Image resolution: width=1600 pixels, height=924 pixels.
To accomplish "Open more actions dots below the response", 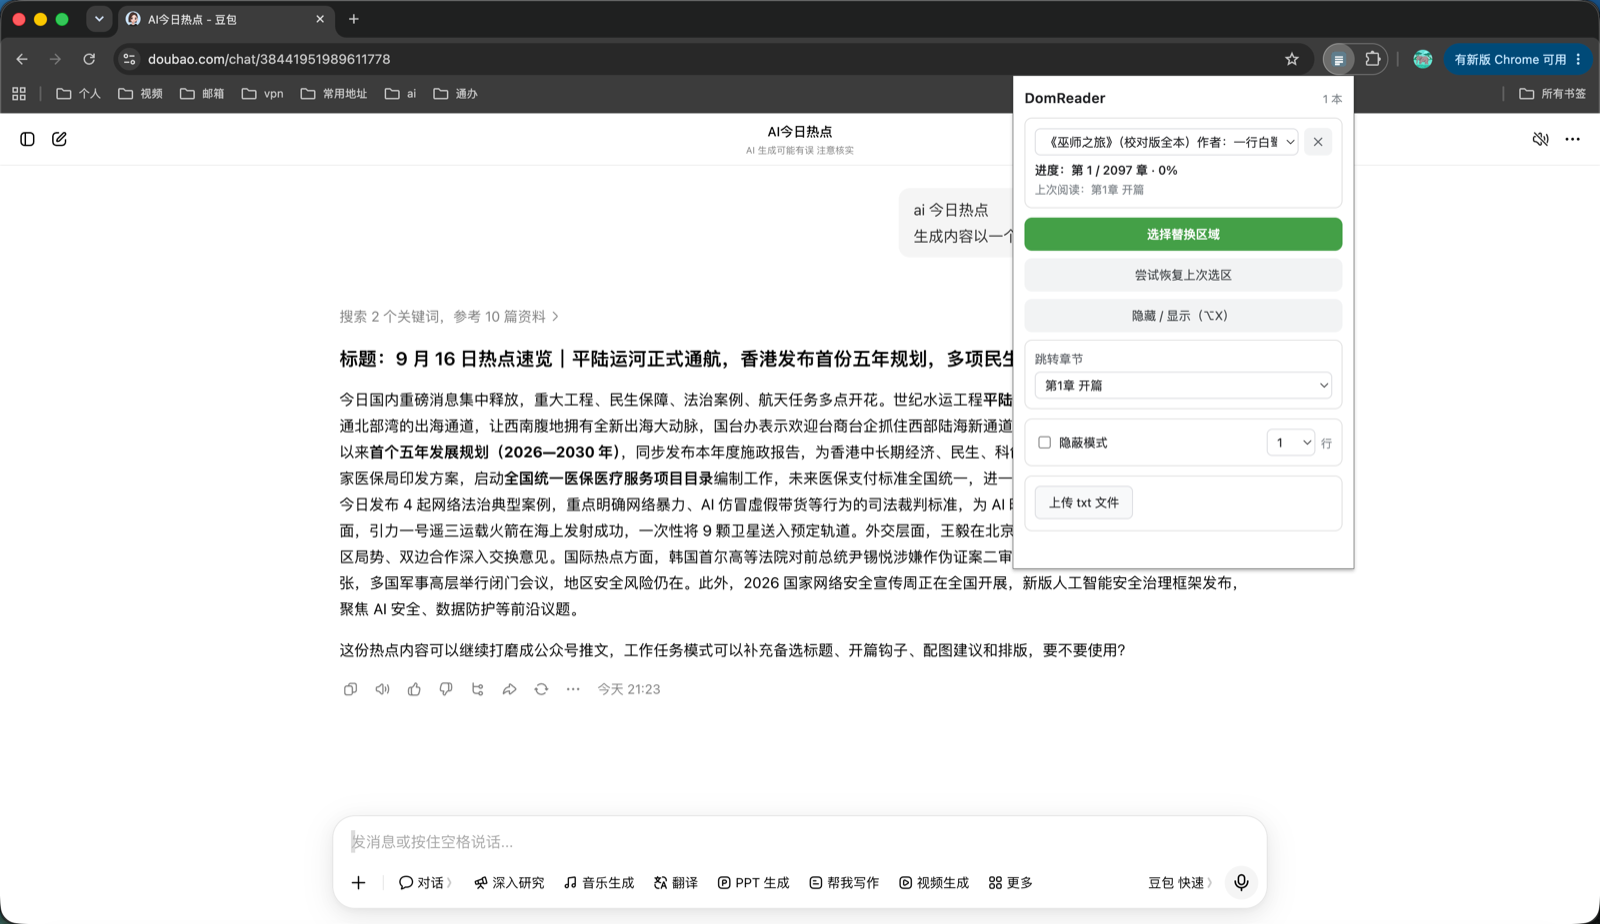I will point(573,689).
